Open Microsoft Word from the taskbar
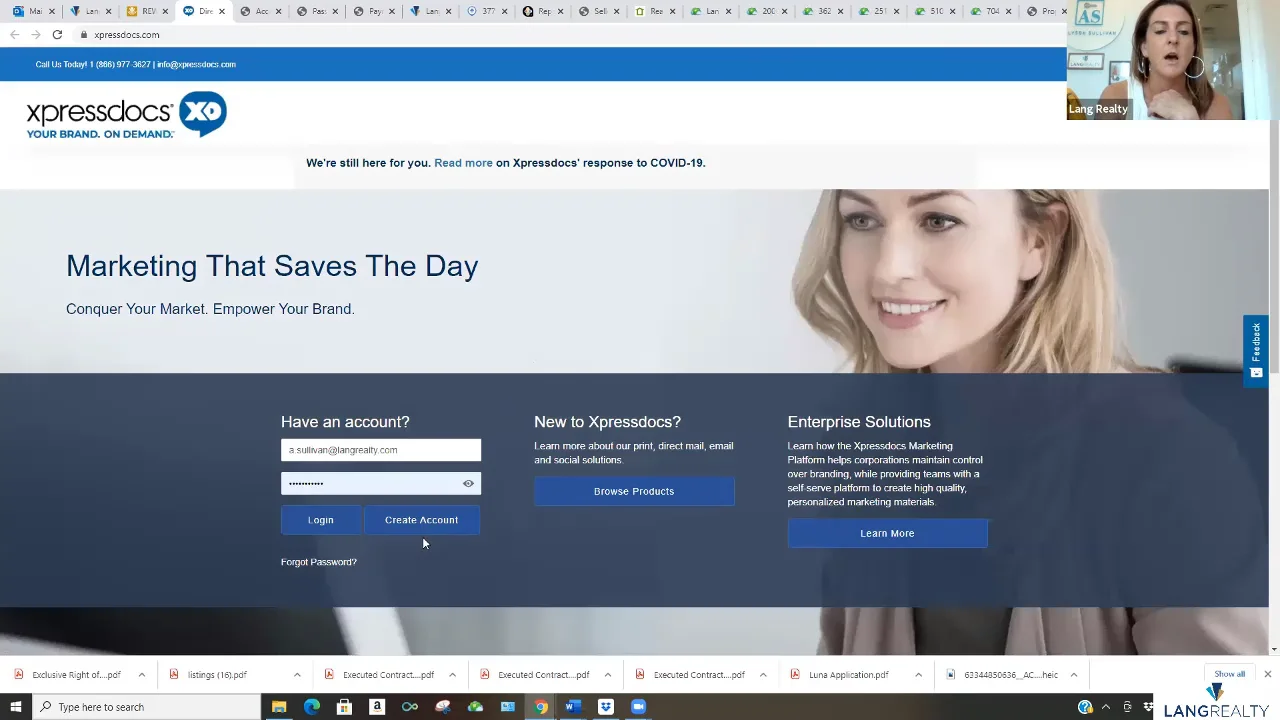The width and height of the screenshot is (1280, 720). (x=573, y=707)
